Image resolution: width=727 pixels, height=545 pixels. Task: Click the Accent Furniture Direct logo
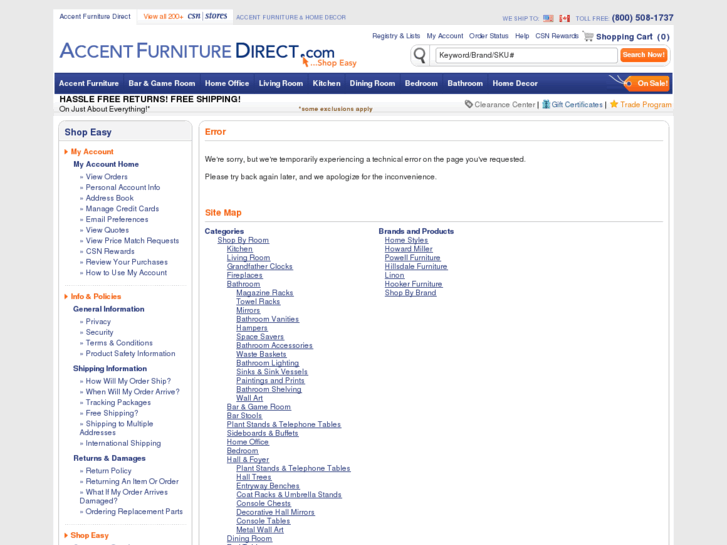click(208, 54)
